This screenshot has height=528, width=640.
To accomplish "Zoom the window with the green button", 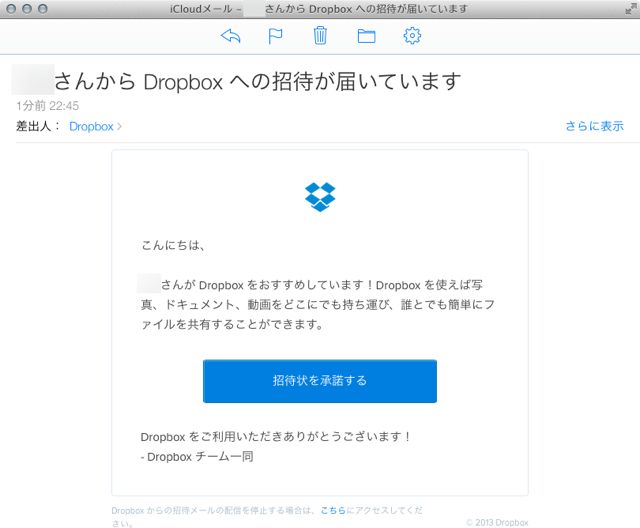I will coord(42,9).
